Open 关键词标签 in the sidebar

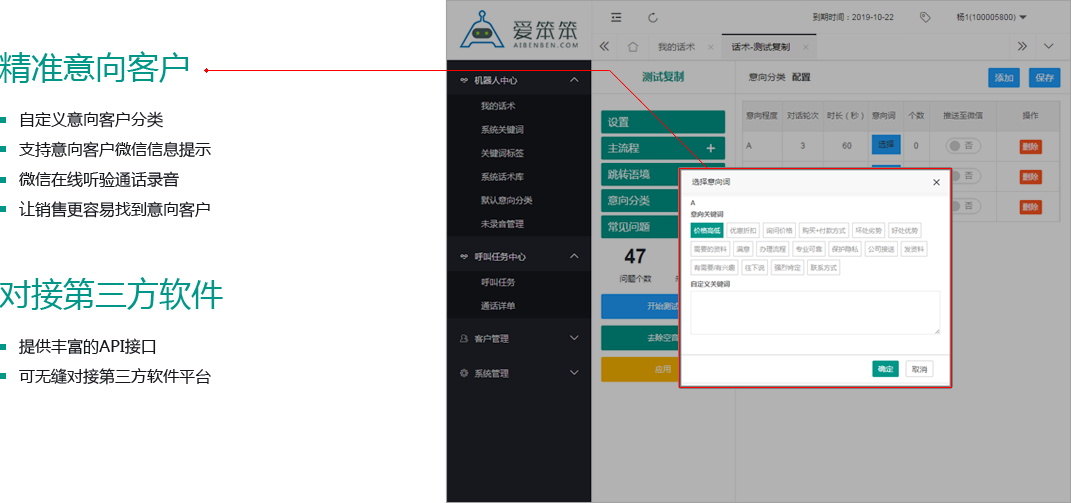pyautogui.click(x=502, y=153)
